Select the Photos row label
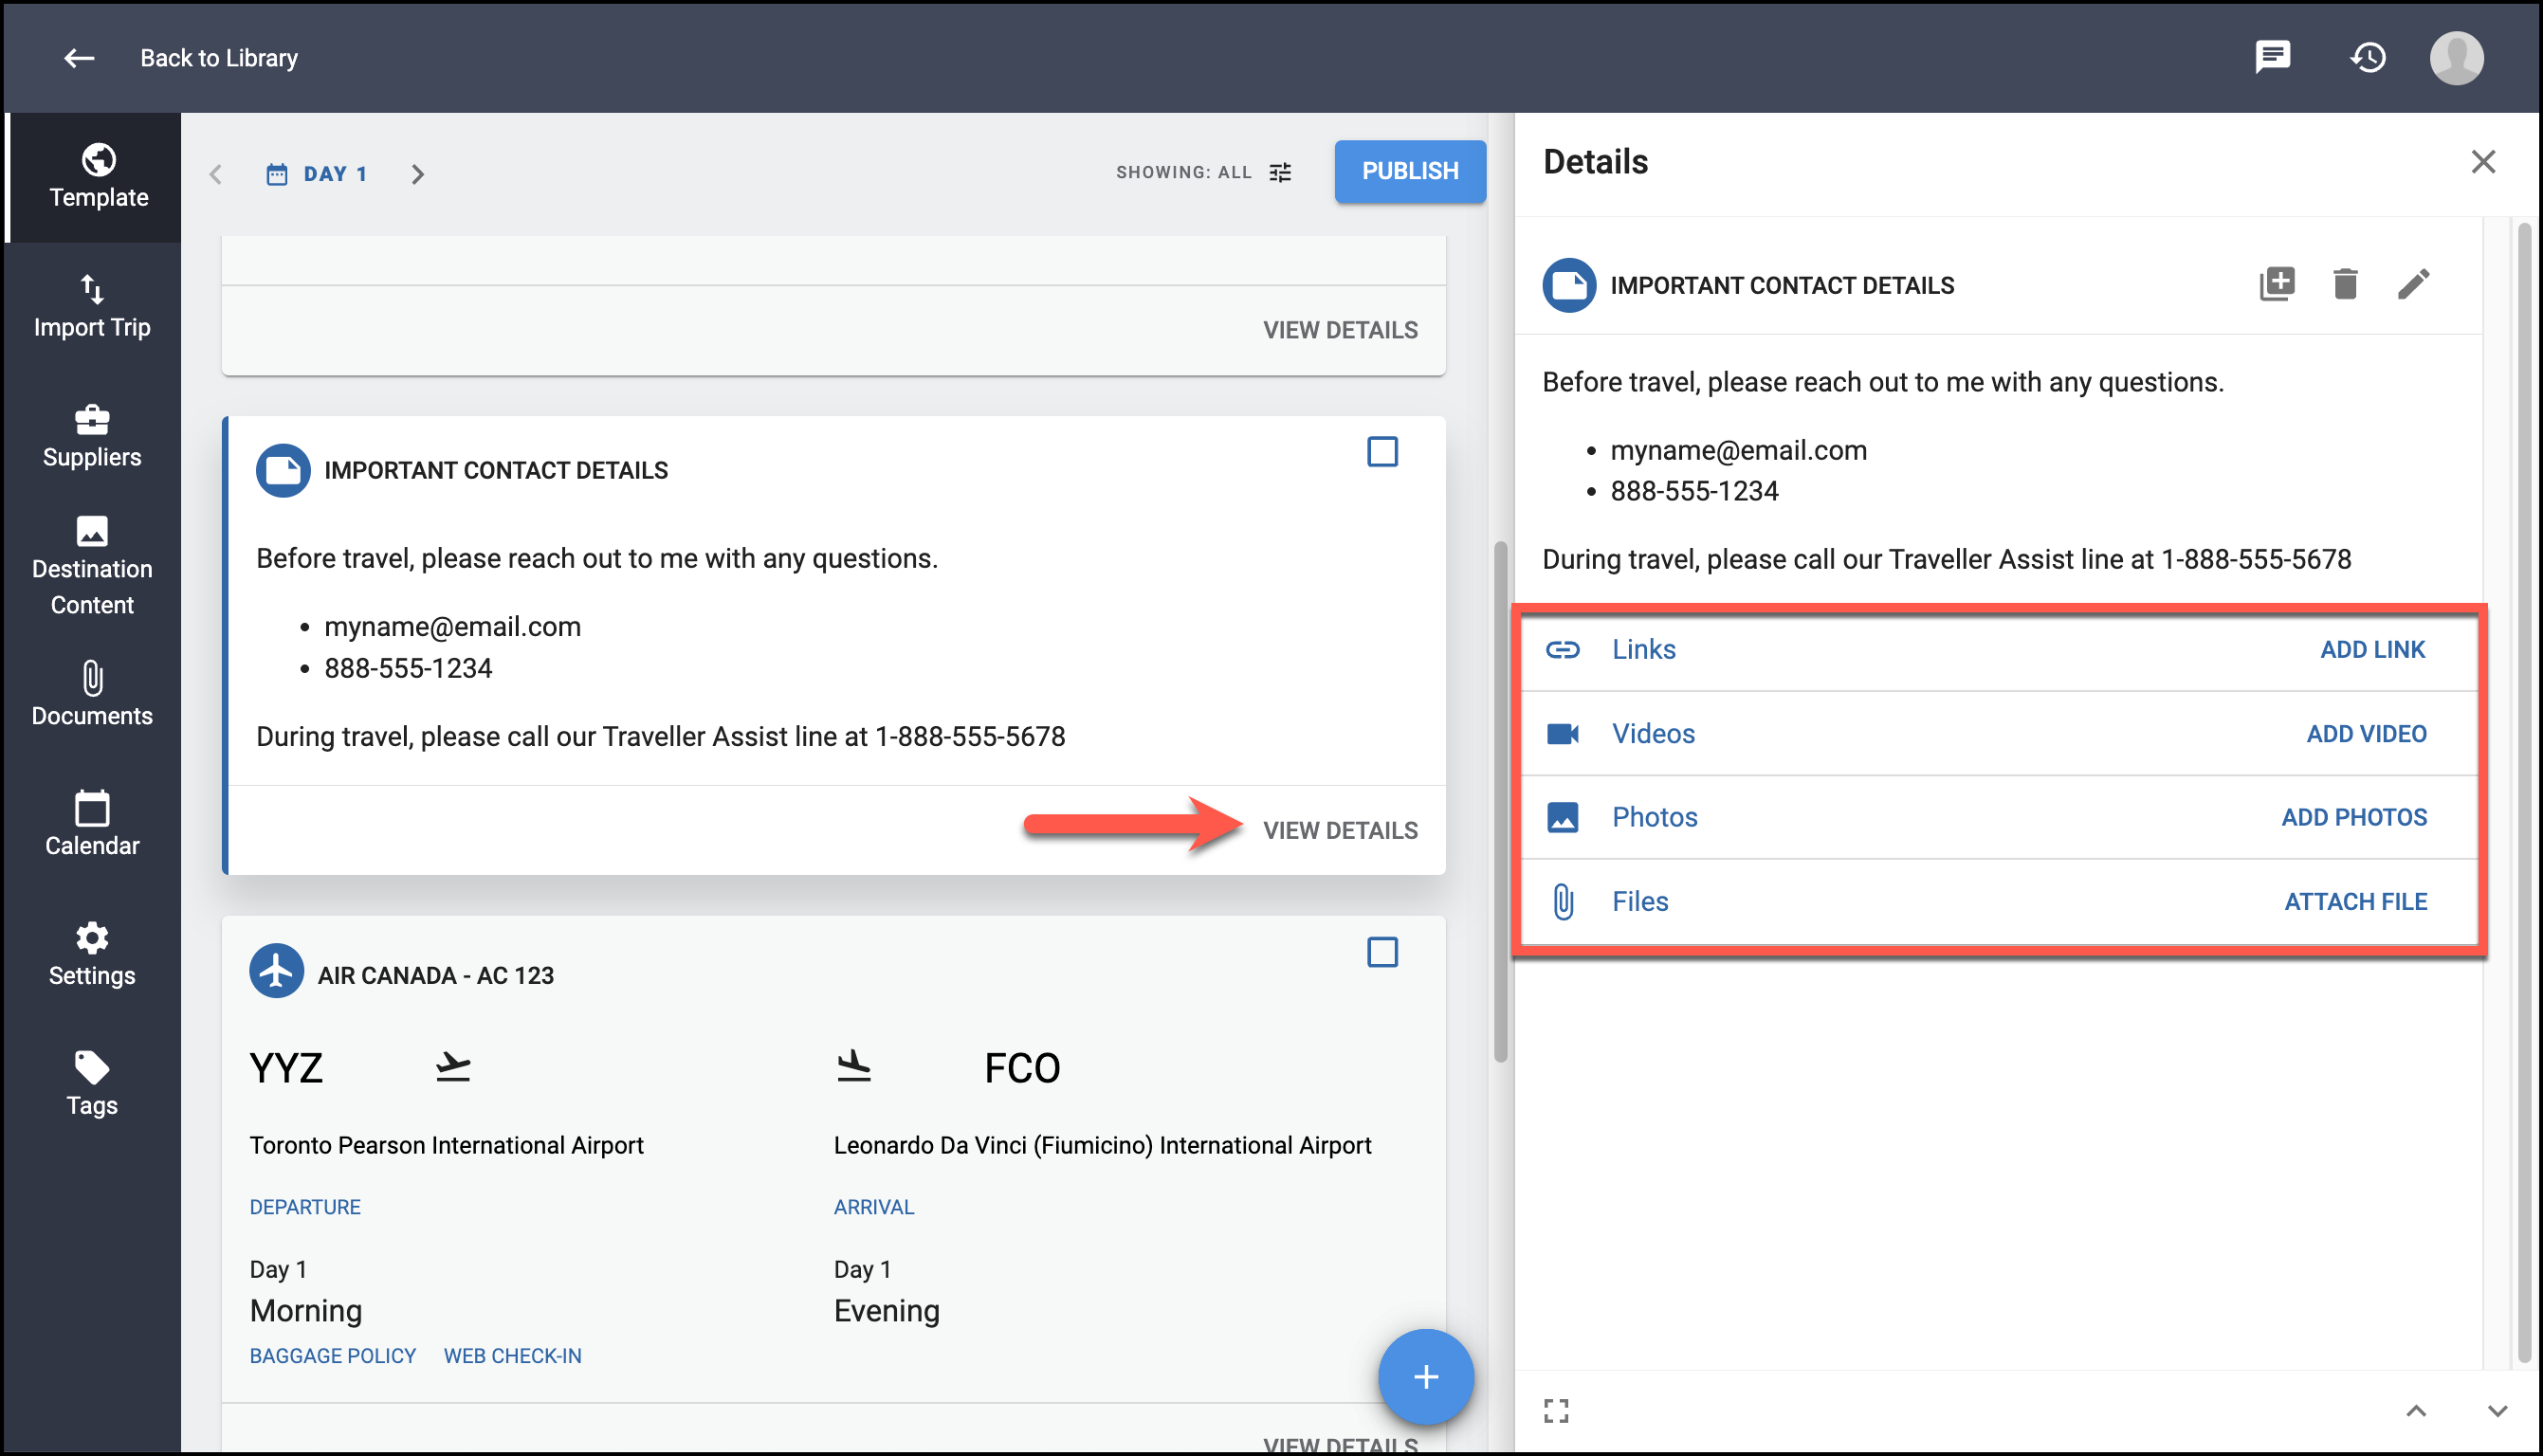The width and height of the screenshot is (2543, 1456). 1654,818
